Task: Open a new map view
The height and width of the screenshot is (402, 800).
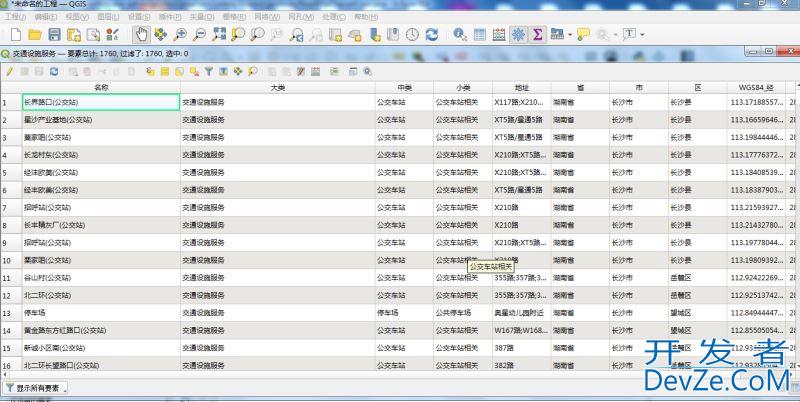Action: (x=335, y=34)
